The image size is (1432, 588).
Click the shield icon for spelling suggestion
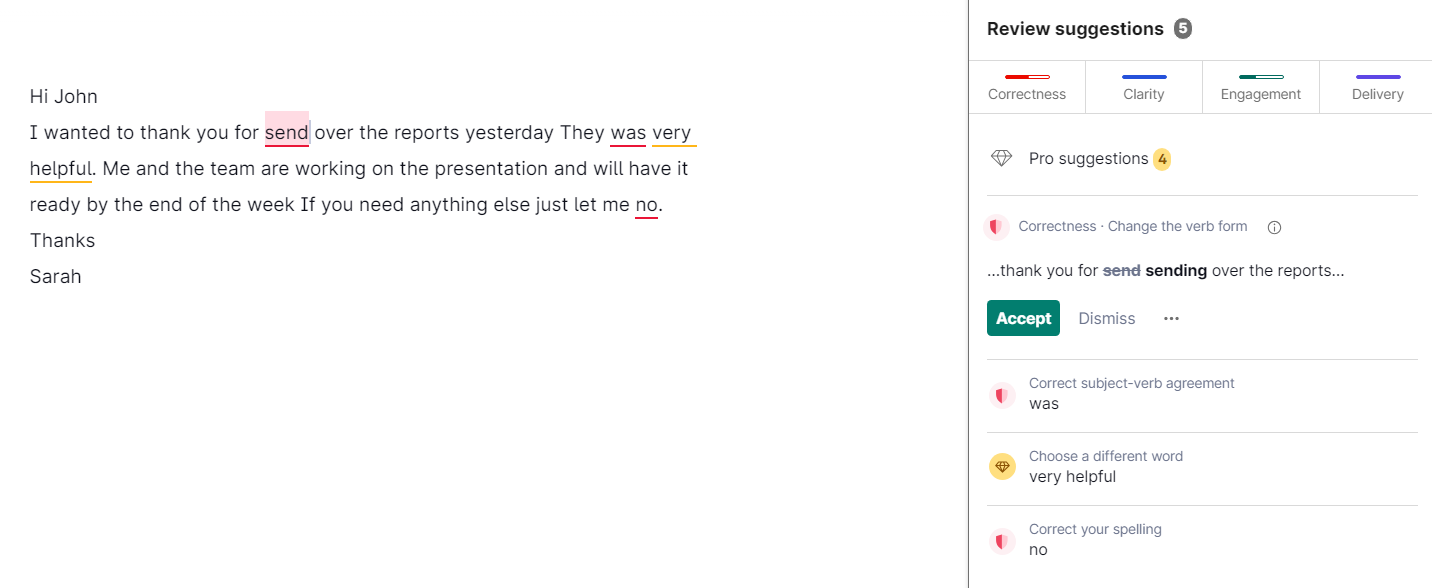tap(1002, 541)
